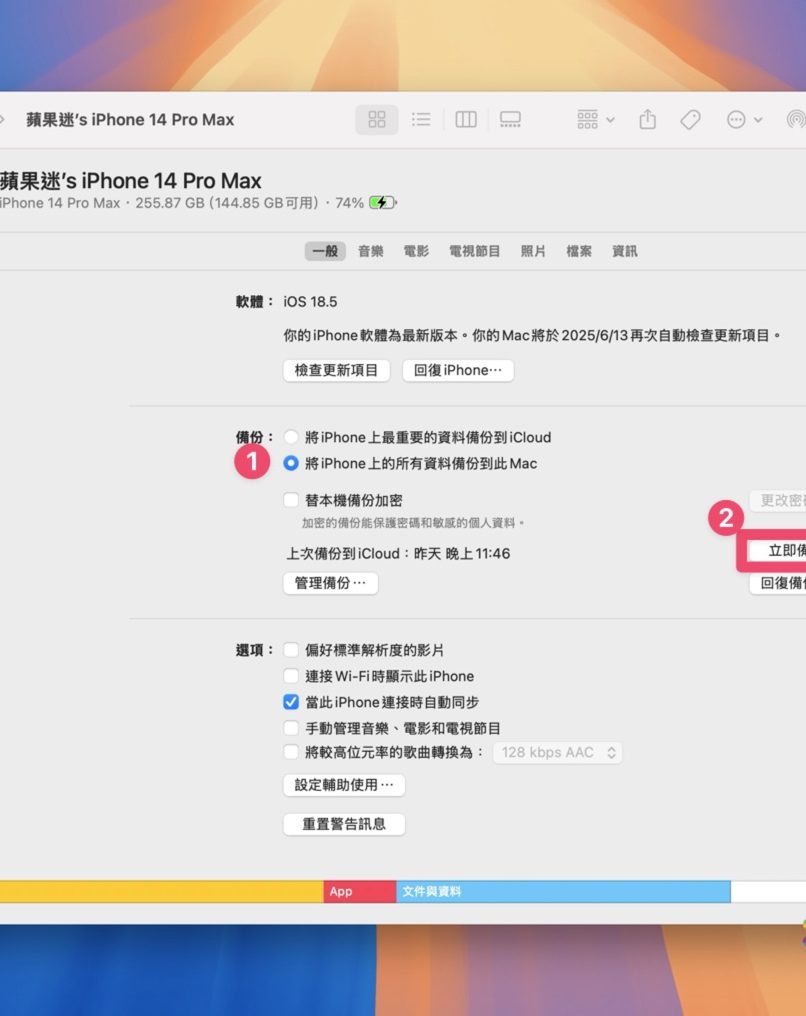Image resolution: width=806 pixels, height=1016 pixels.
Task: Disable automatic sync when iPhone connects
Action: [291, 702]
